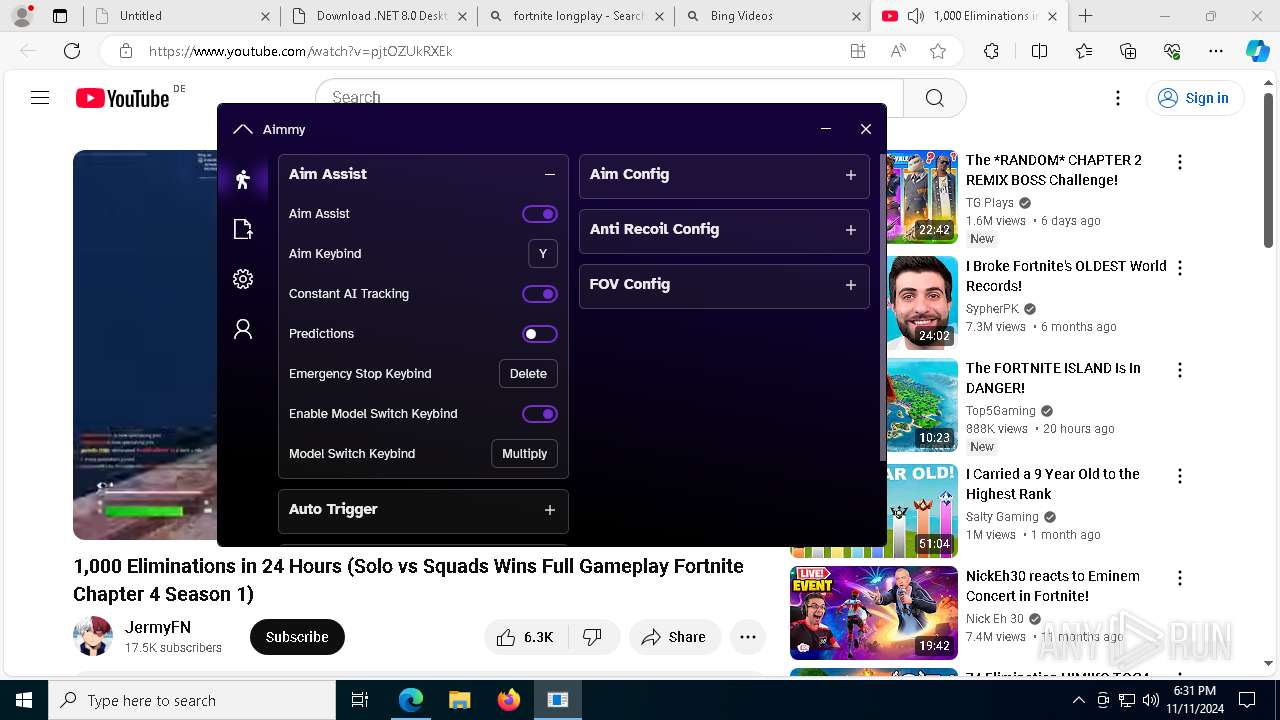Toggle Enable Model Switch Keybind switch
This screenshot has height=720, width=1280.
click(540, 414)
